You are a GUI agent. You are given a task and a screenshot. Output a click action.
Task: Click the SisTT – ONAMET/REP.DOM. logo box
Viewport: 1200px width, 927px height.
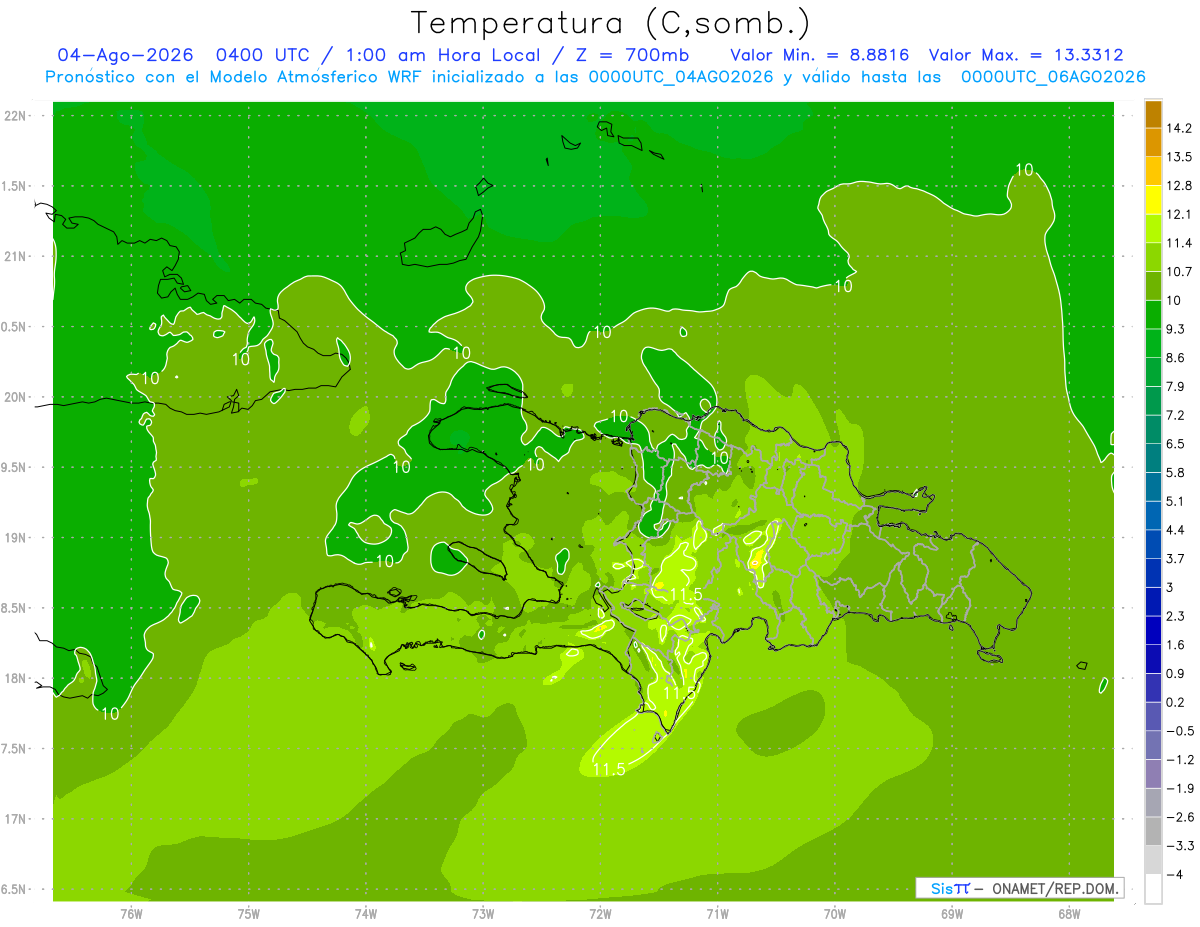point(1019,888)
